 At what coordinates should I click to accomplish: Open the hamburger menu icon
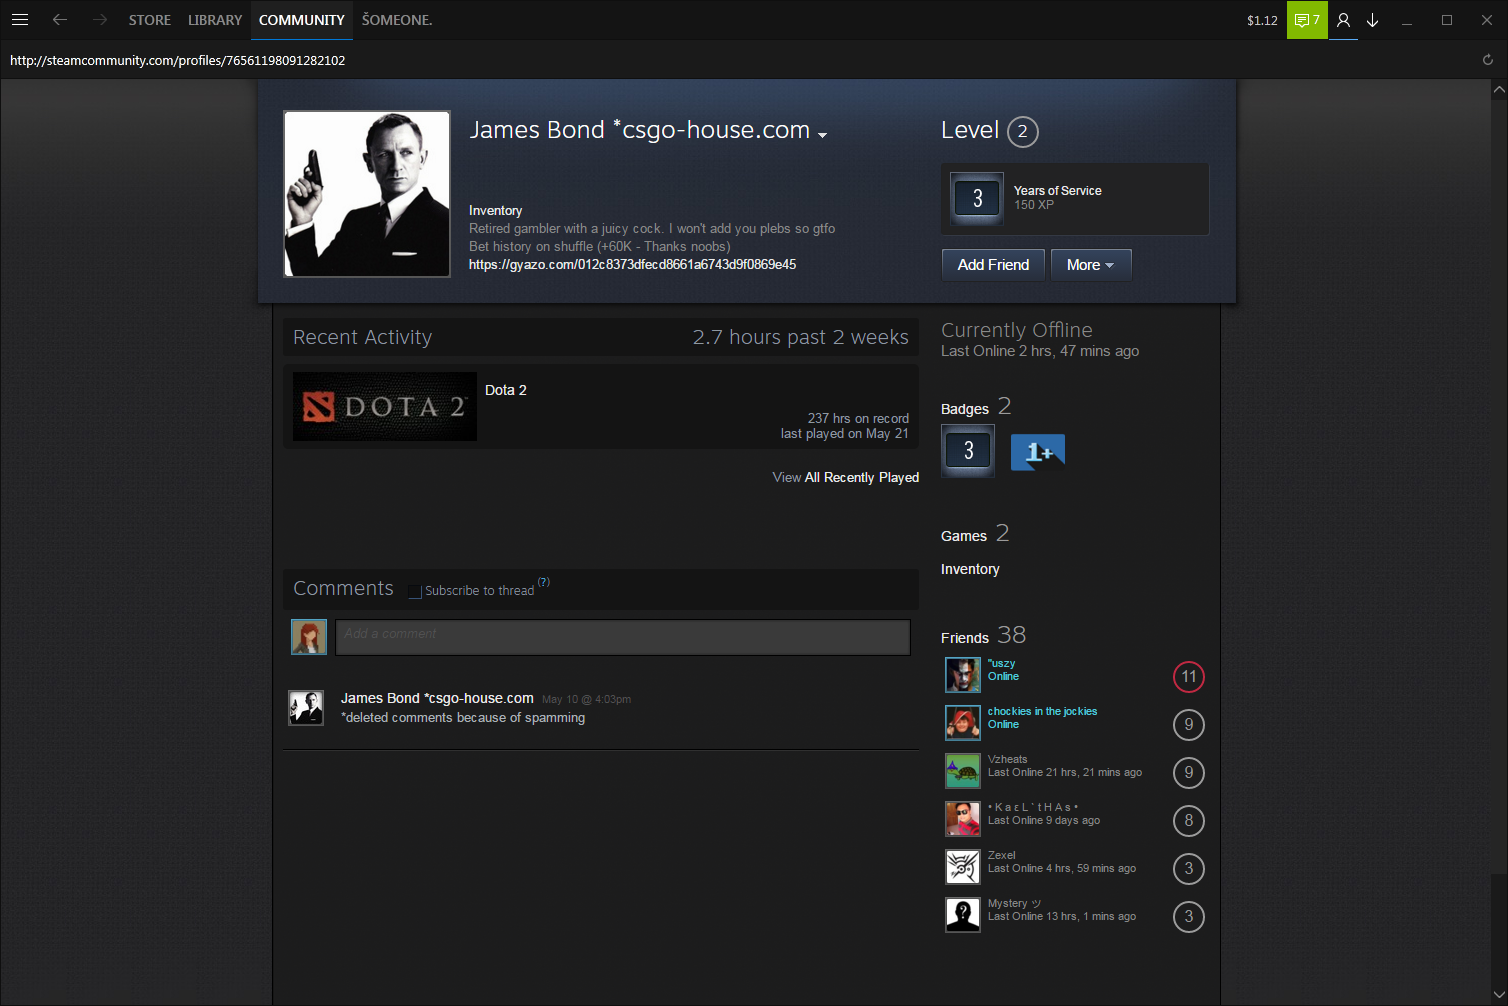[20, 20]
